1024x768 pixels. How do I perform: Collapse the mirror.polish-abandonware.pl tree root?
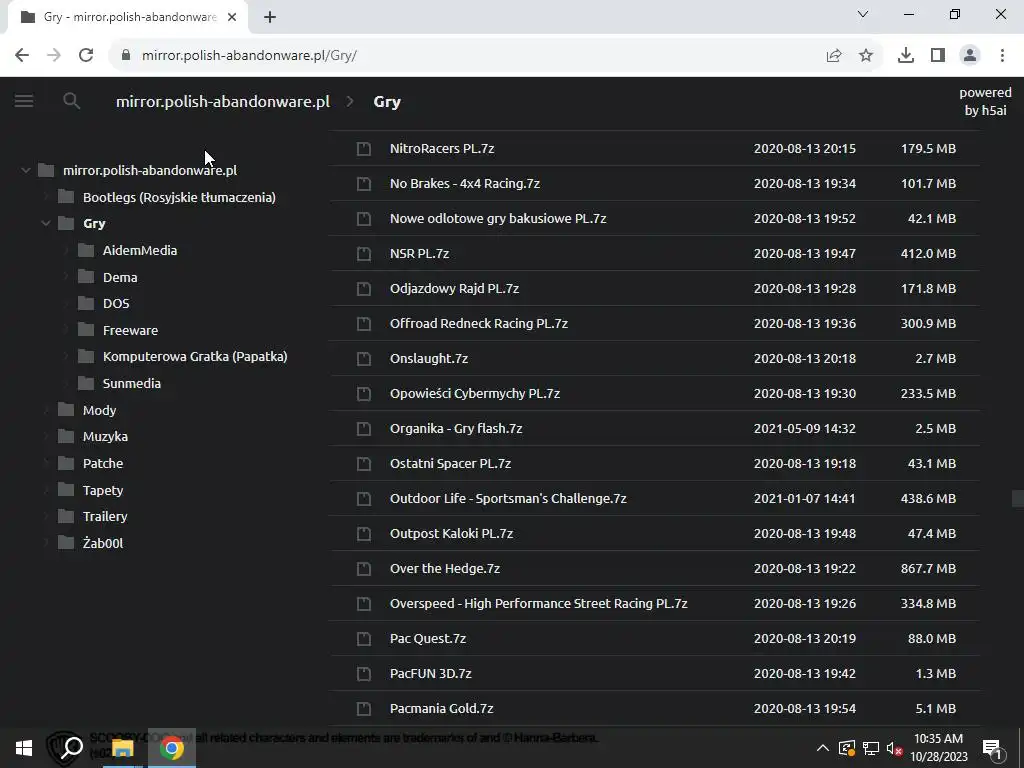[x=25, y=170]
